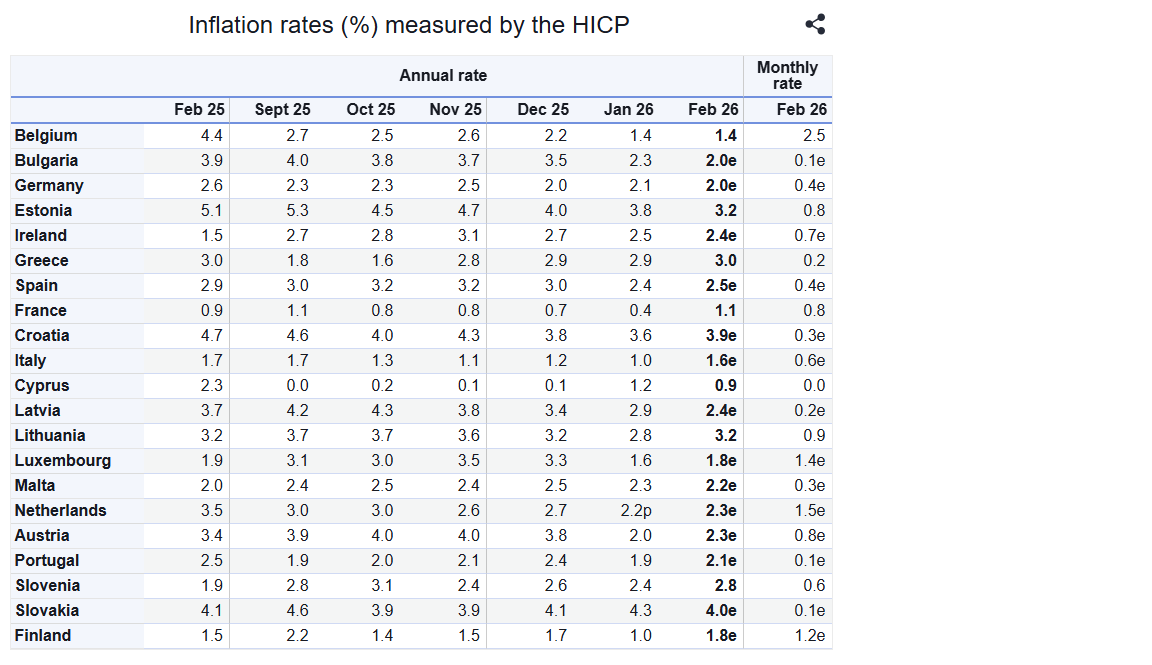Click Slovakia's Feb 26 annual value 4.0e
1152x665 pixels.
[x=721, y=611]
